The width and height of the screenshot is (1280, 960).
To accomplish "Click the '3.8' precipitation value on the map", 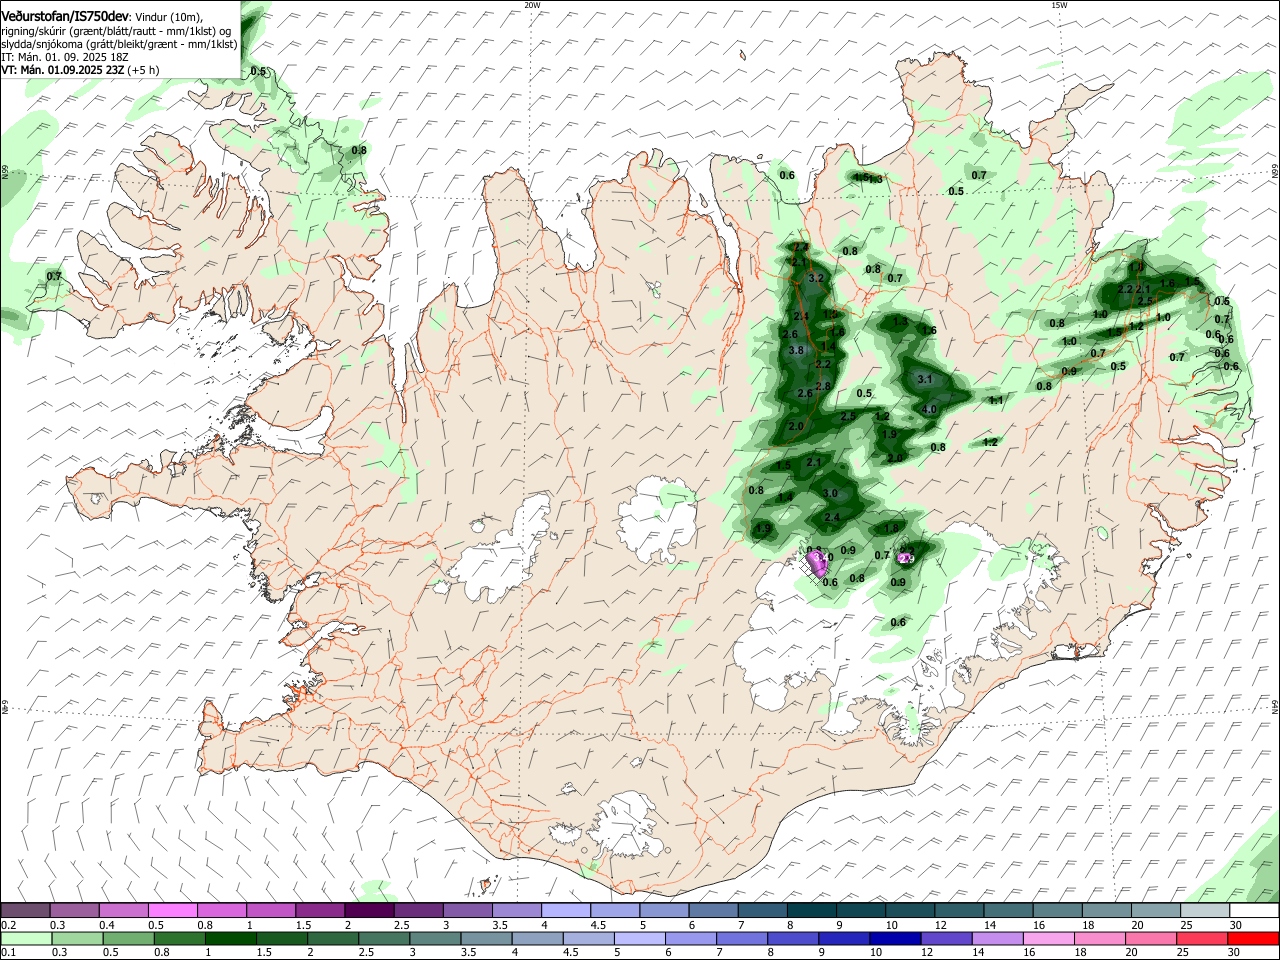I will [x=796, y=350].
